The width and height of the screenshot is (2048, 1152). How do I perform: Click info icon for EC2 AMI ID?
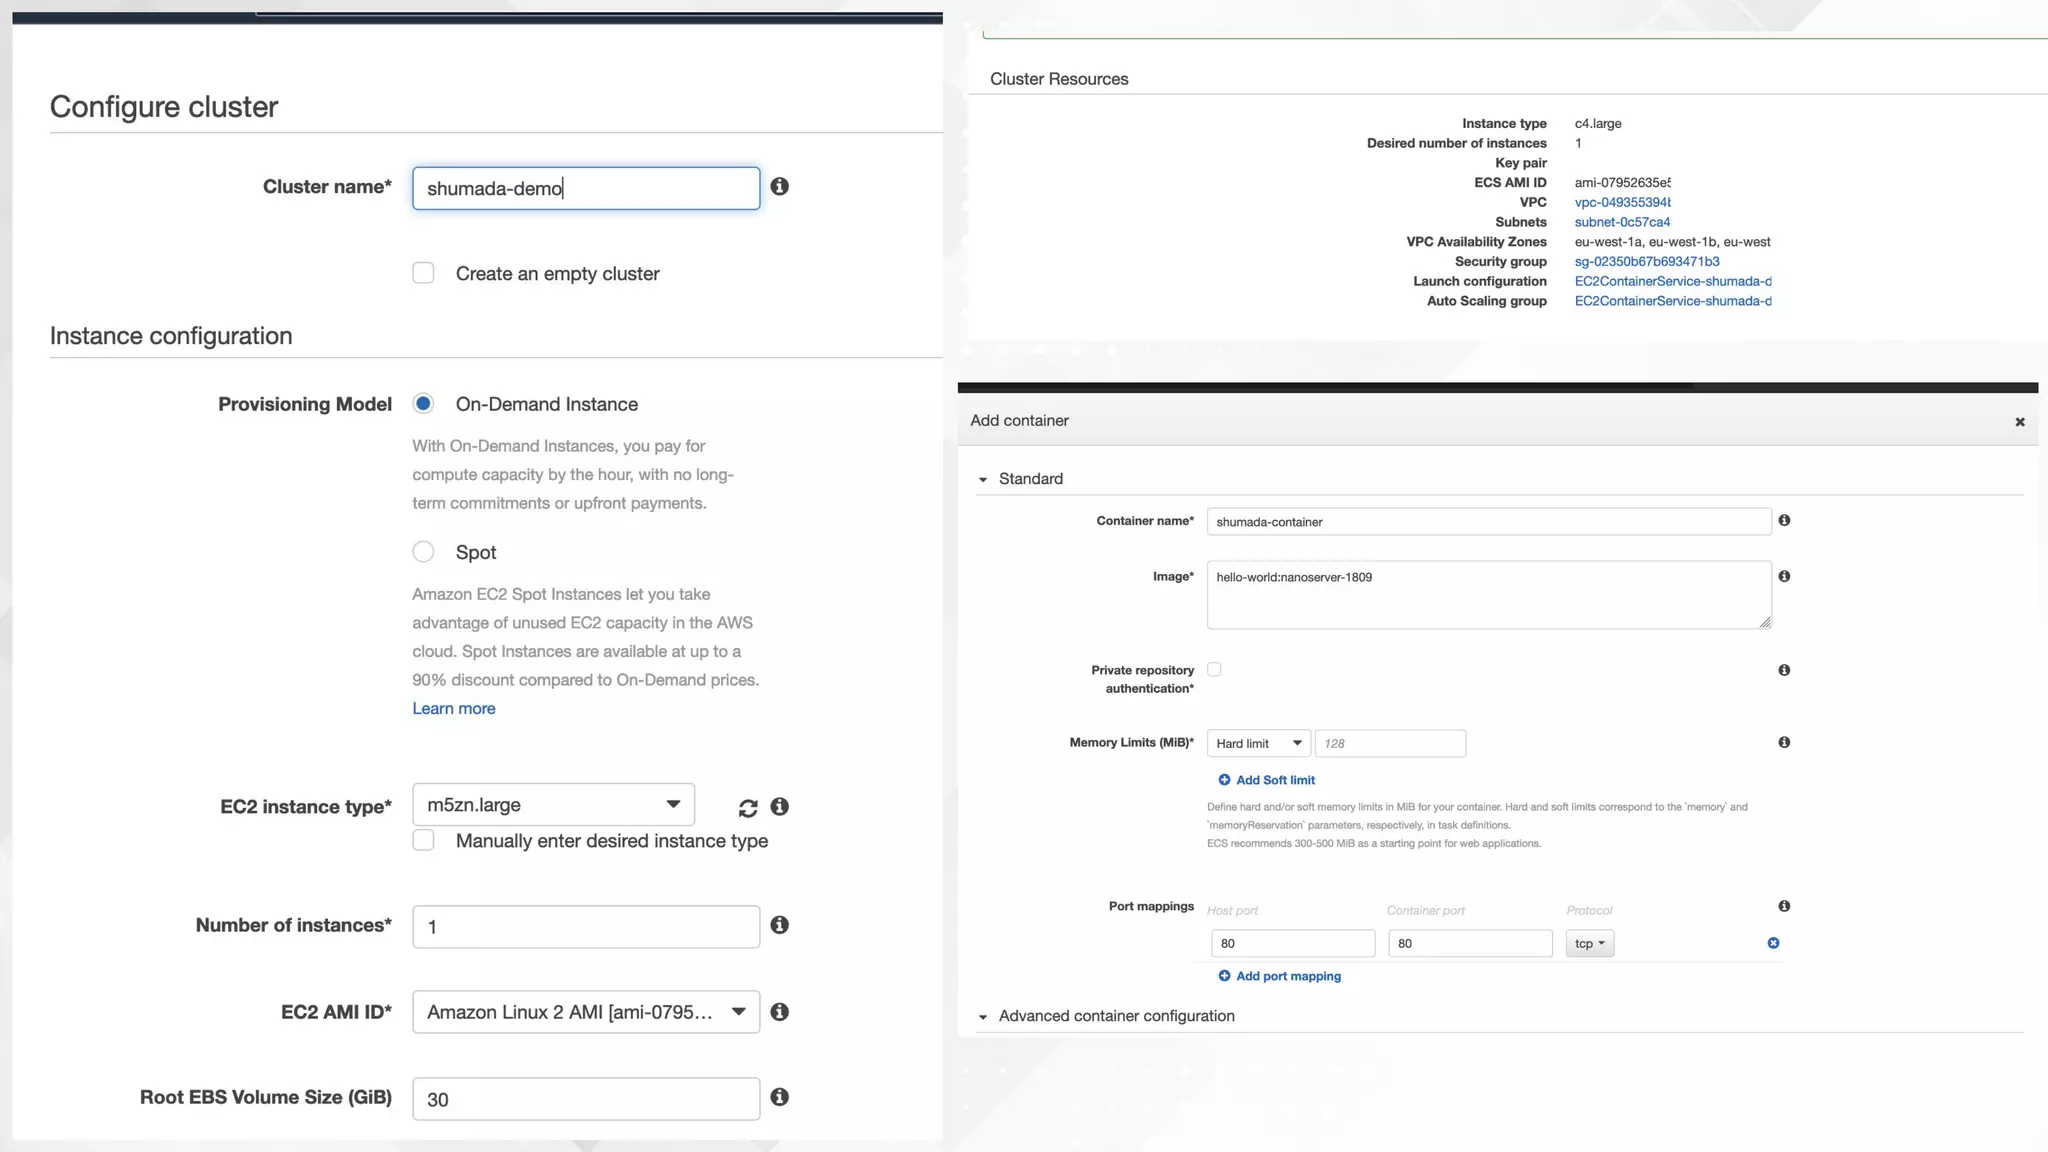[780, 1012]
